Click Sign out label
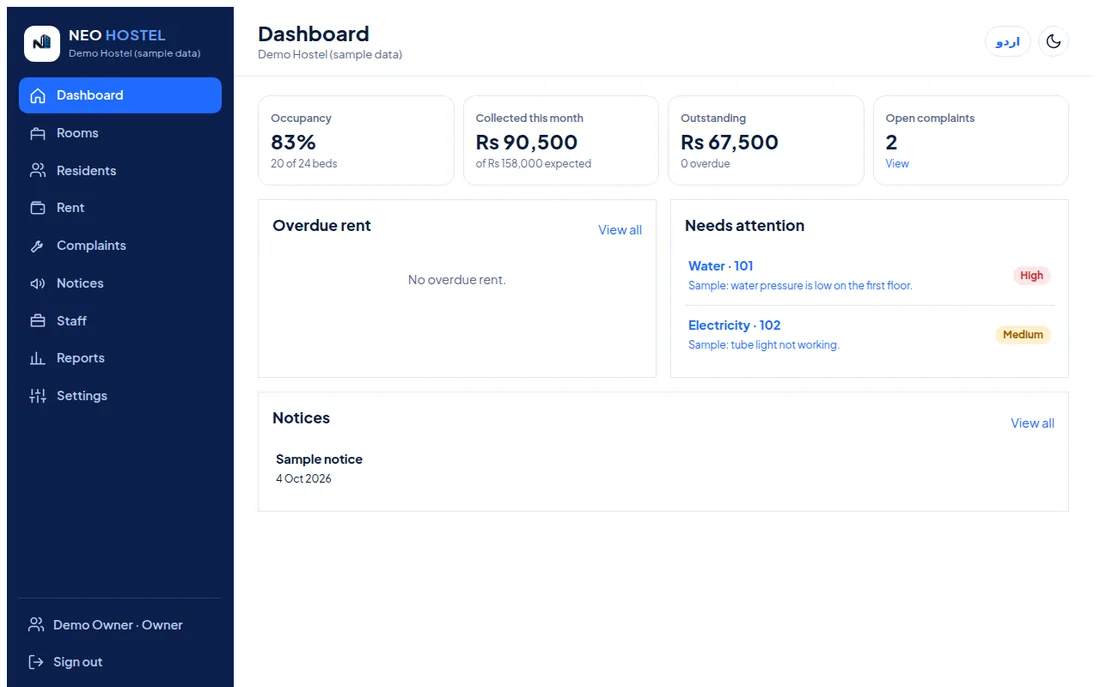 pos(78,662)
